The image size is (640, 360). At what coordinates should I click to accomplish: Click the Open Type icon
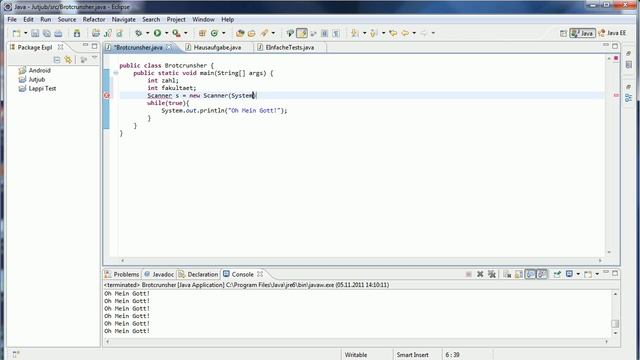click(x=240, y=33)
